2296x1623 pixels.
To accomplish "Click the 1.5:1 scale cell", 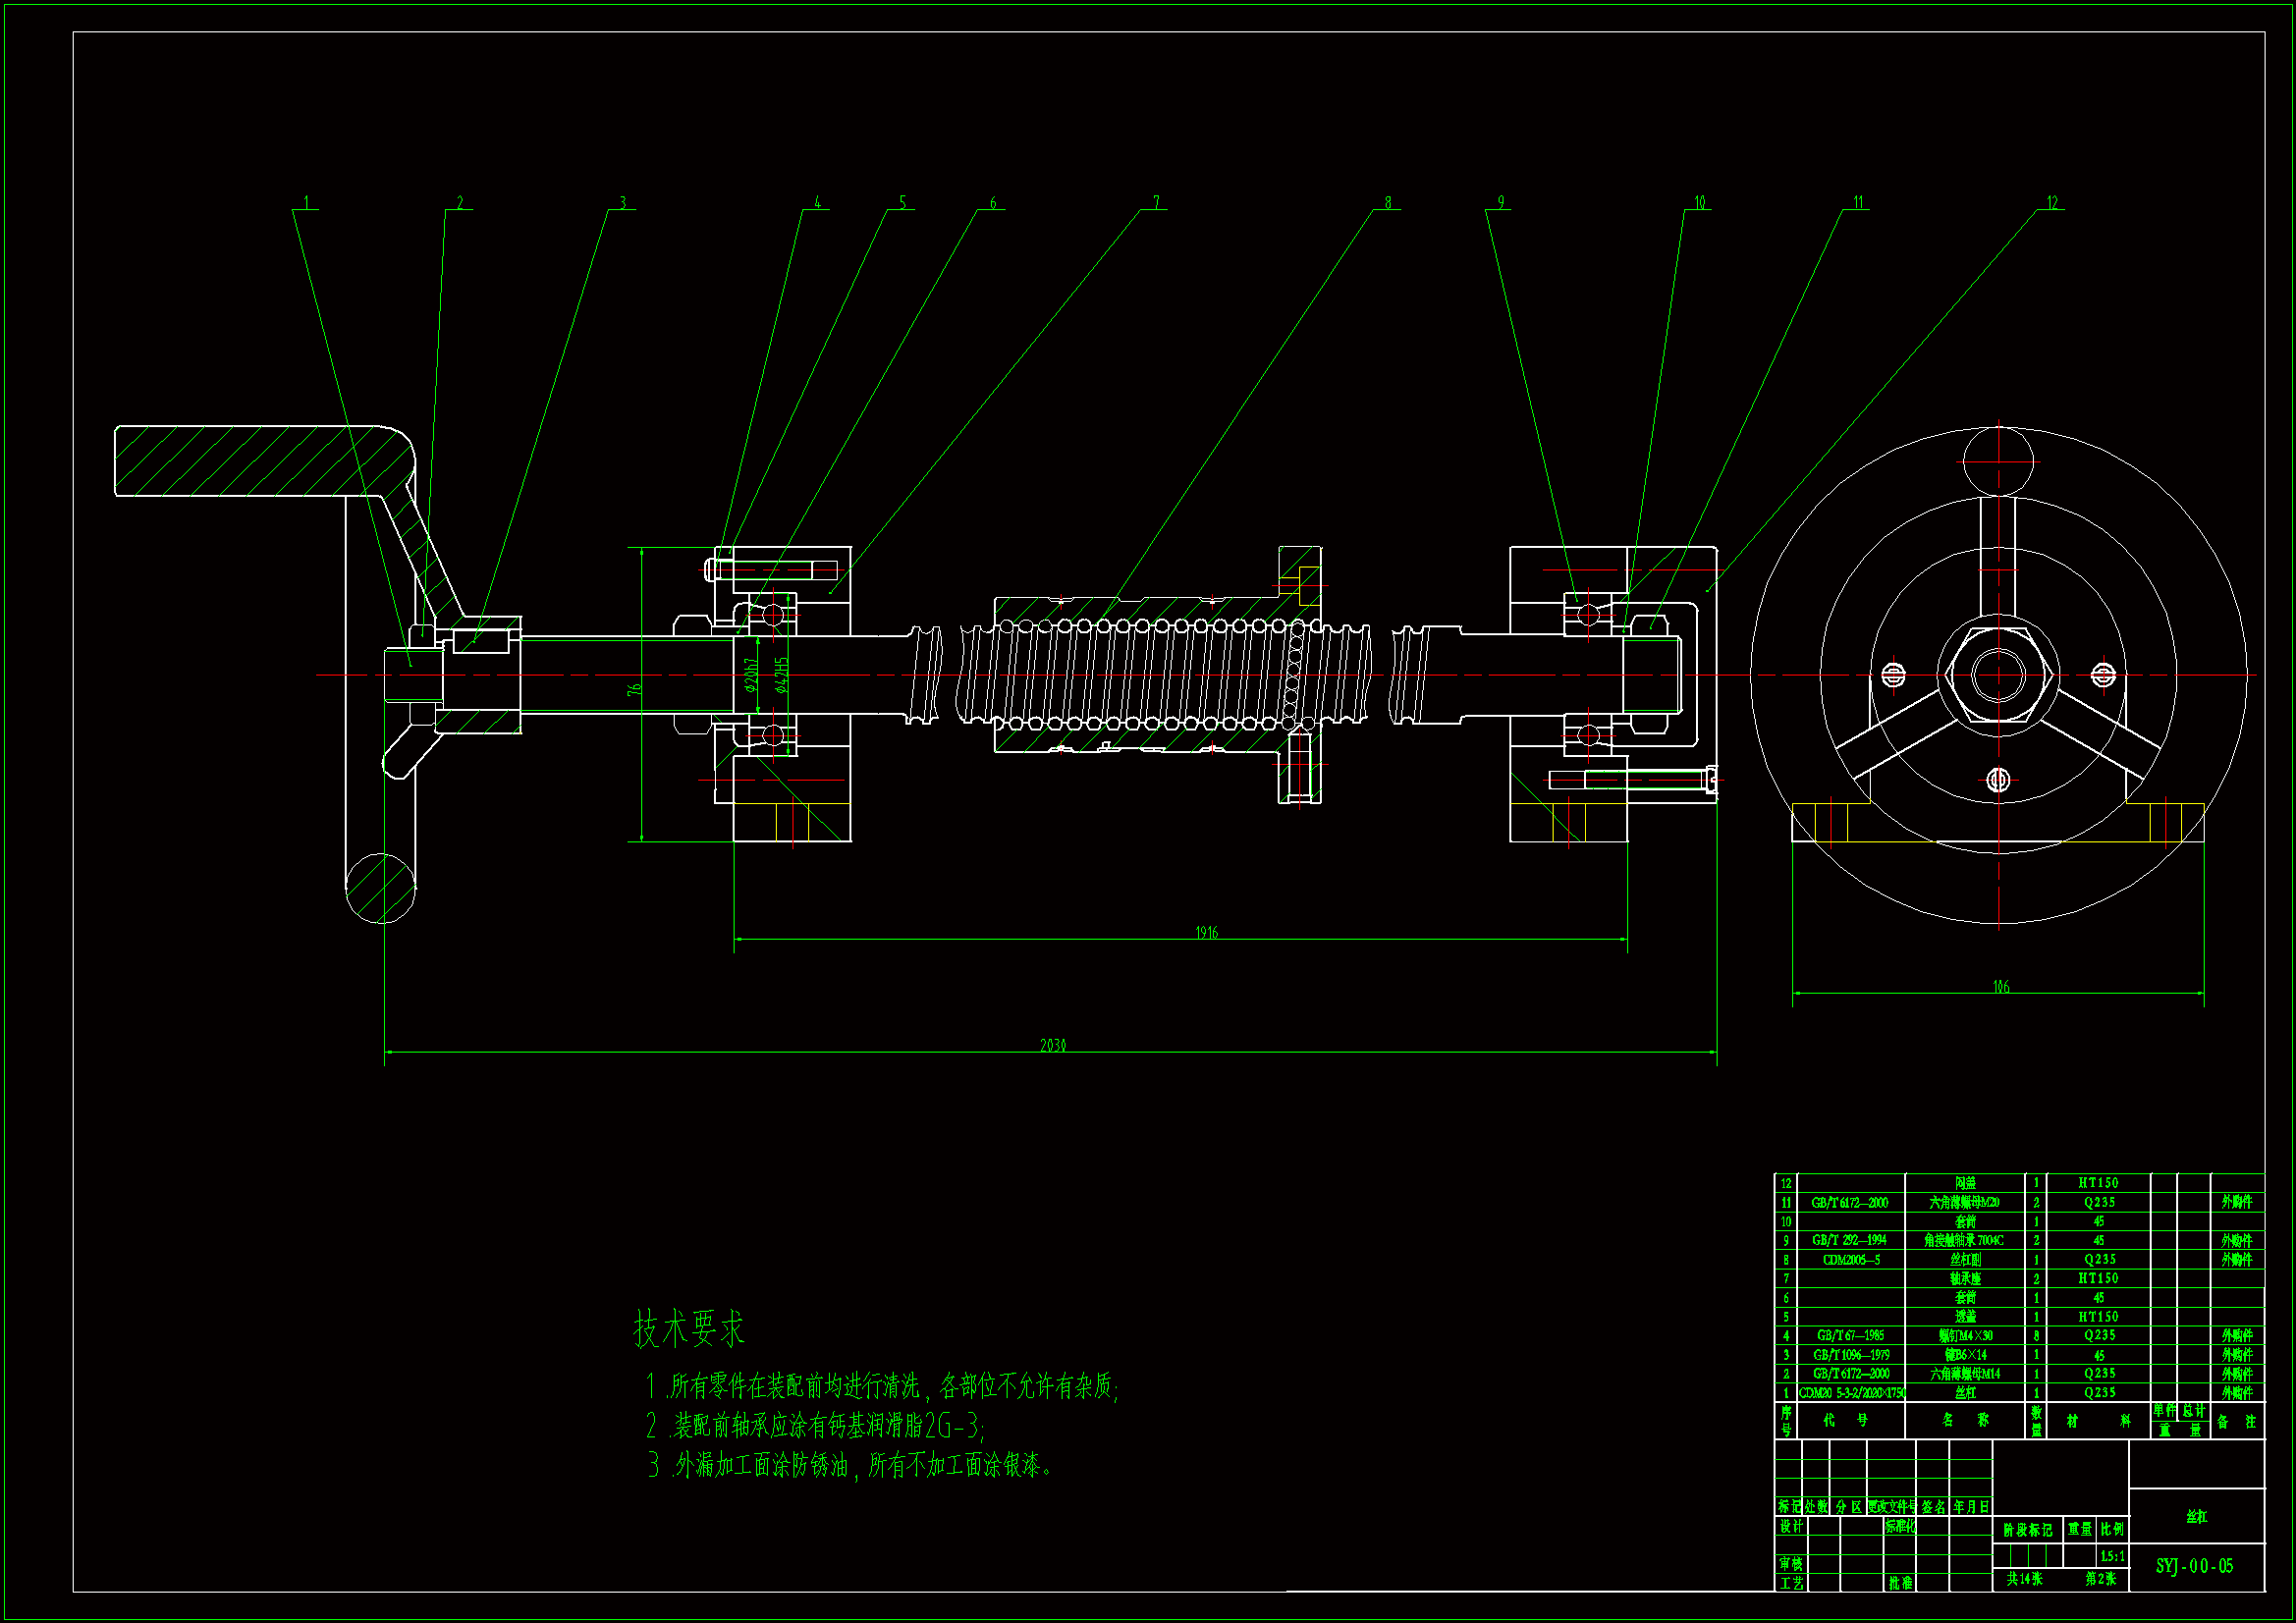I will coord(2112,1556).
